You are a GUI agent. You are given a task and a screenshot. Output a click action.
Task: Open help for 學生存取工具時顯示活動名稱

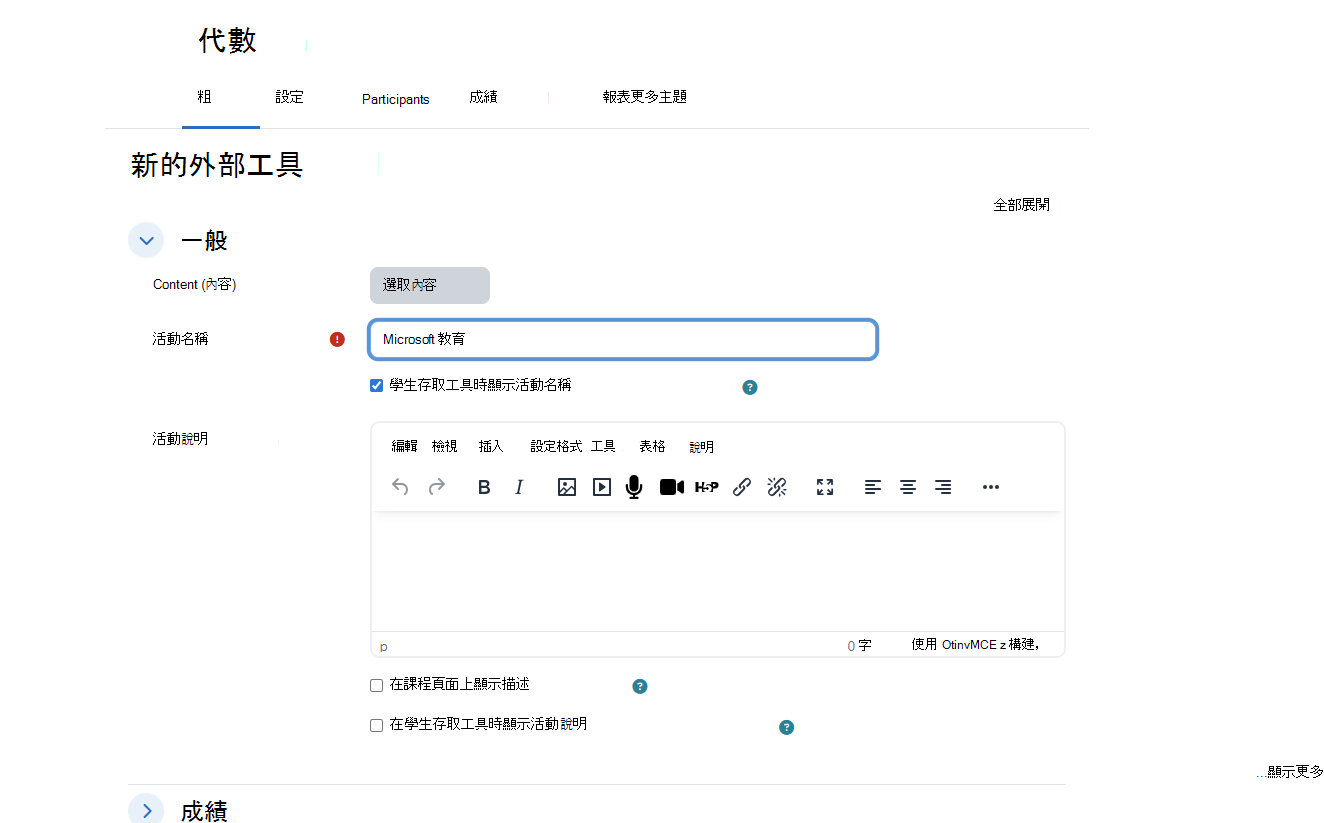click(750, 387)
